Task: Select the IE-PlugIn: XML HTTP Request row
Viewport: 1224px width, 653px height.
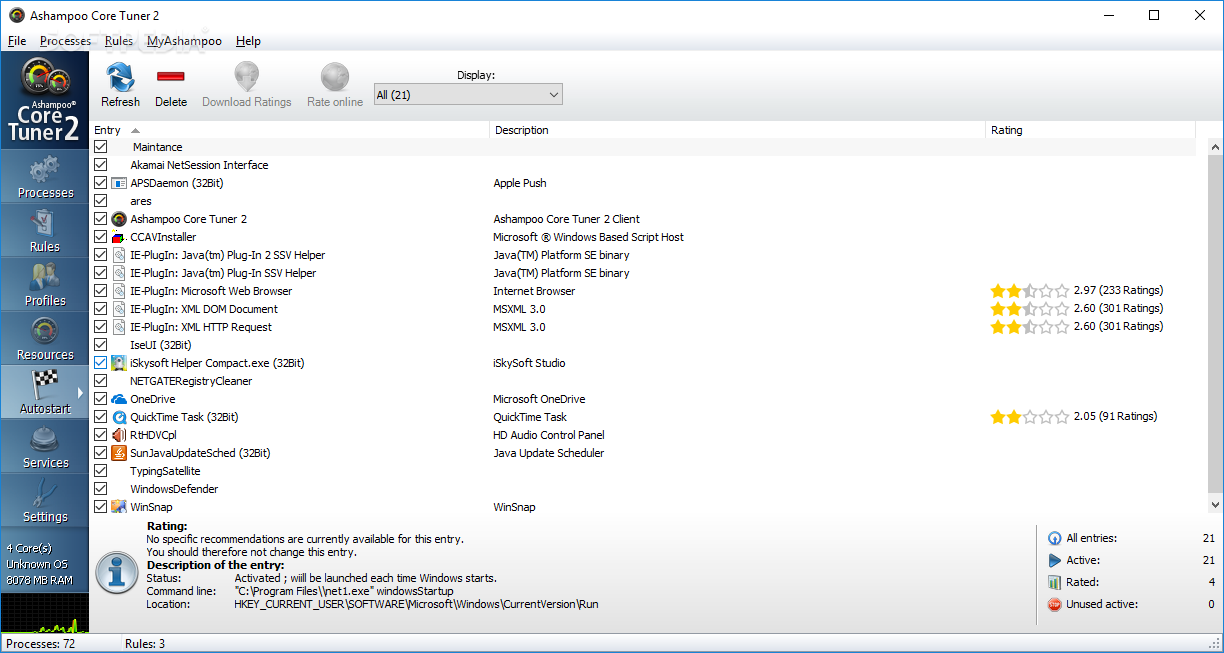Action: [642, 327]
